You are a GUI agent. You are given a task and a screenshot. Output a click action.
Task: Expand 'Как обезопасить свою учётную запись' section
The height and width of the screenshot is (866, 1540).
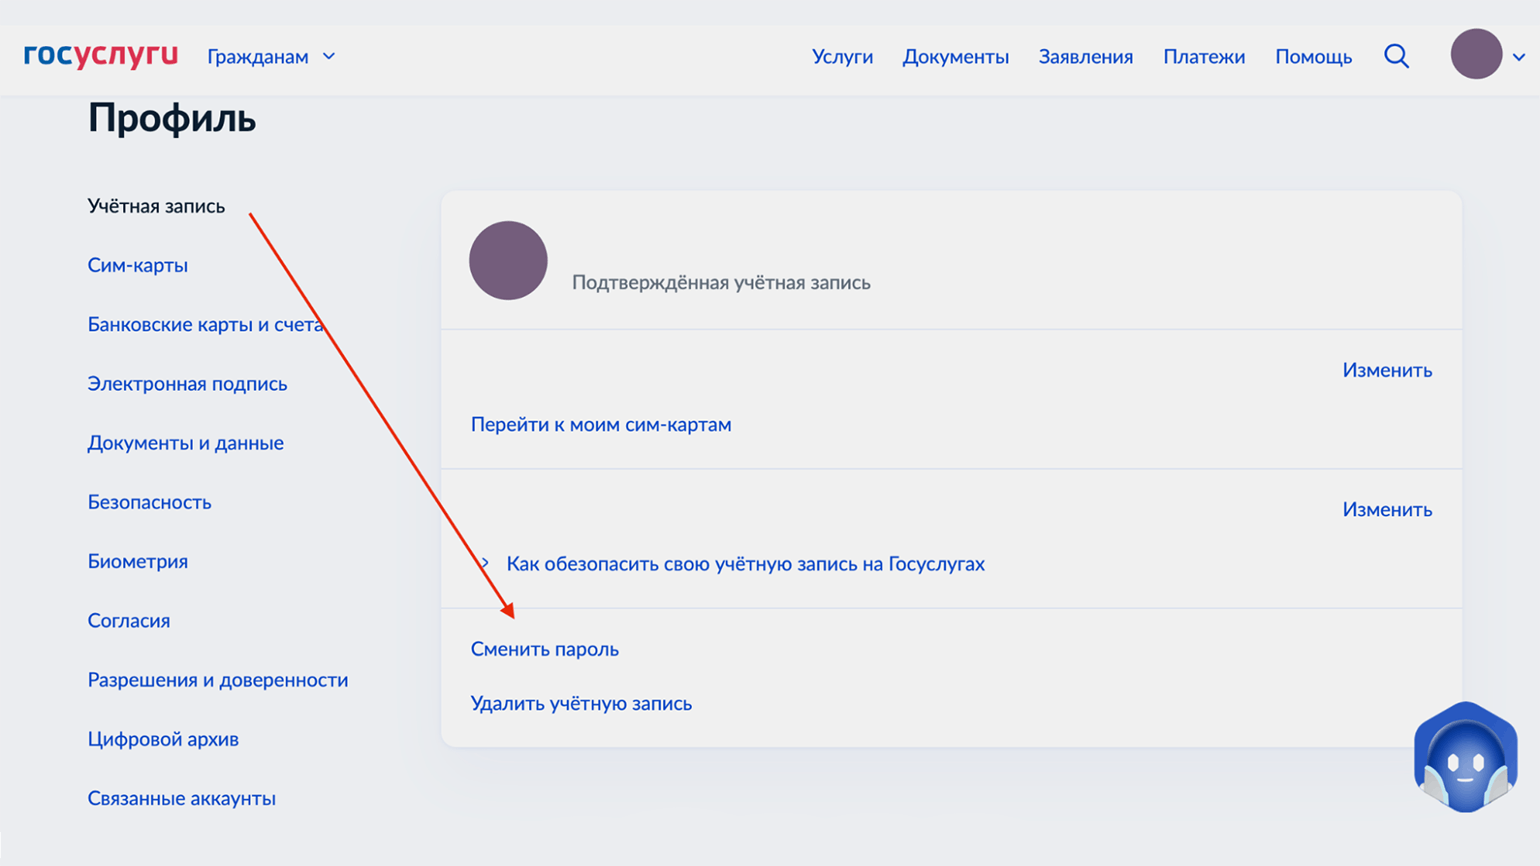tap(744, 564)
